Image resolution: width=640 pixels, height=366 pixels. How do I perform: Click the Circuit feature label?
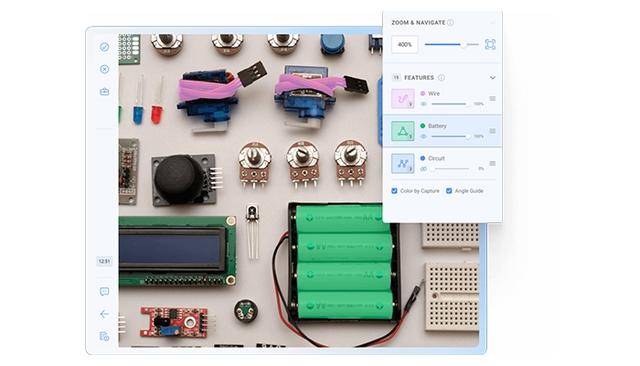click(436, 158)
